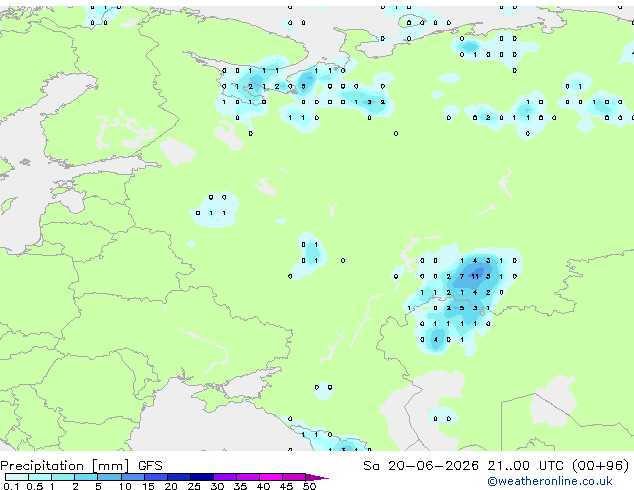Click the '15' legend label
Image resolution: width=634 pixels, height=490 pixels.
pos(148,486)
